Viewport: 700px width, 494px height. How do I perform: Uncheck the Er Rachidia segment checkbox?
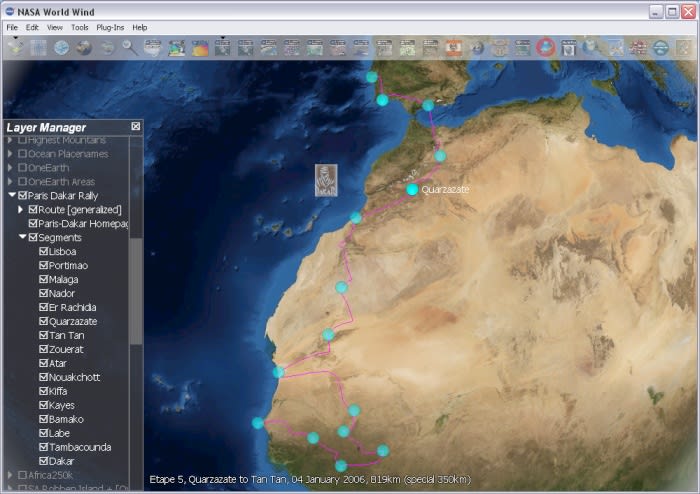pyautogui.click(x=43, y=307)
